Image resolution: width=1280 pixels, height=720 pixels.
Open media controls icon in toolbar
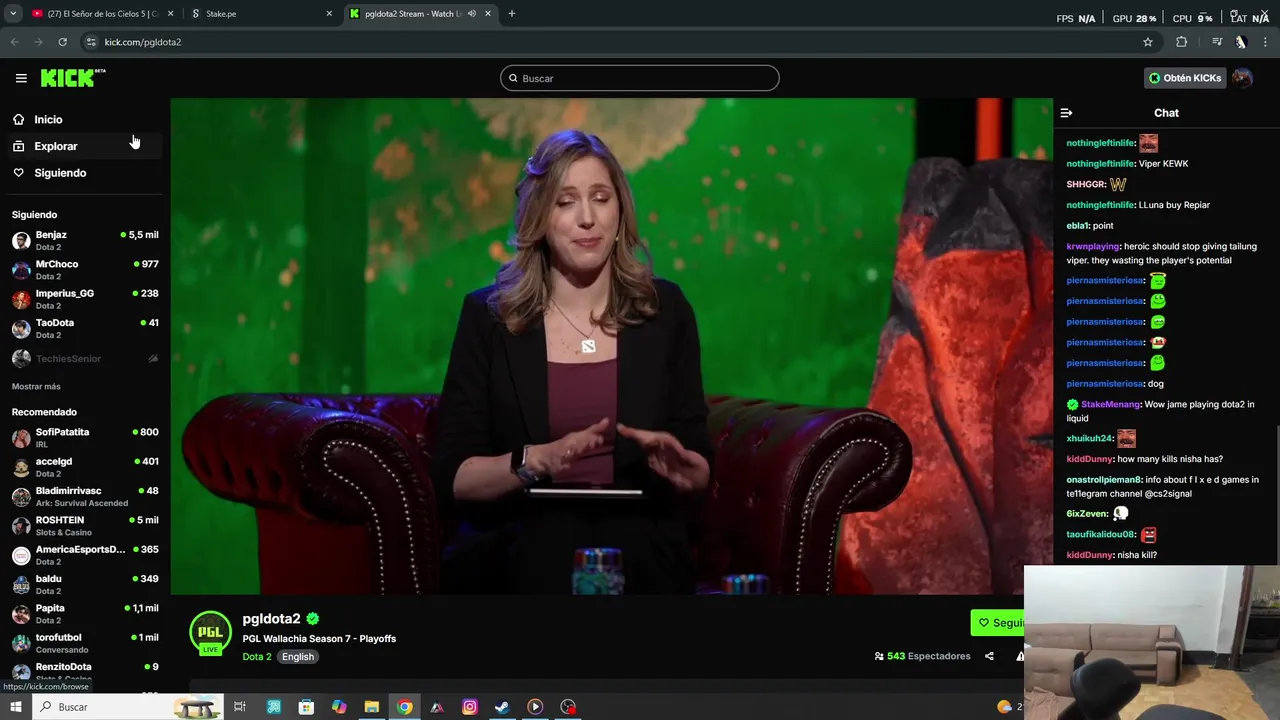[1217, 42]
